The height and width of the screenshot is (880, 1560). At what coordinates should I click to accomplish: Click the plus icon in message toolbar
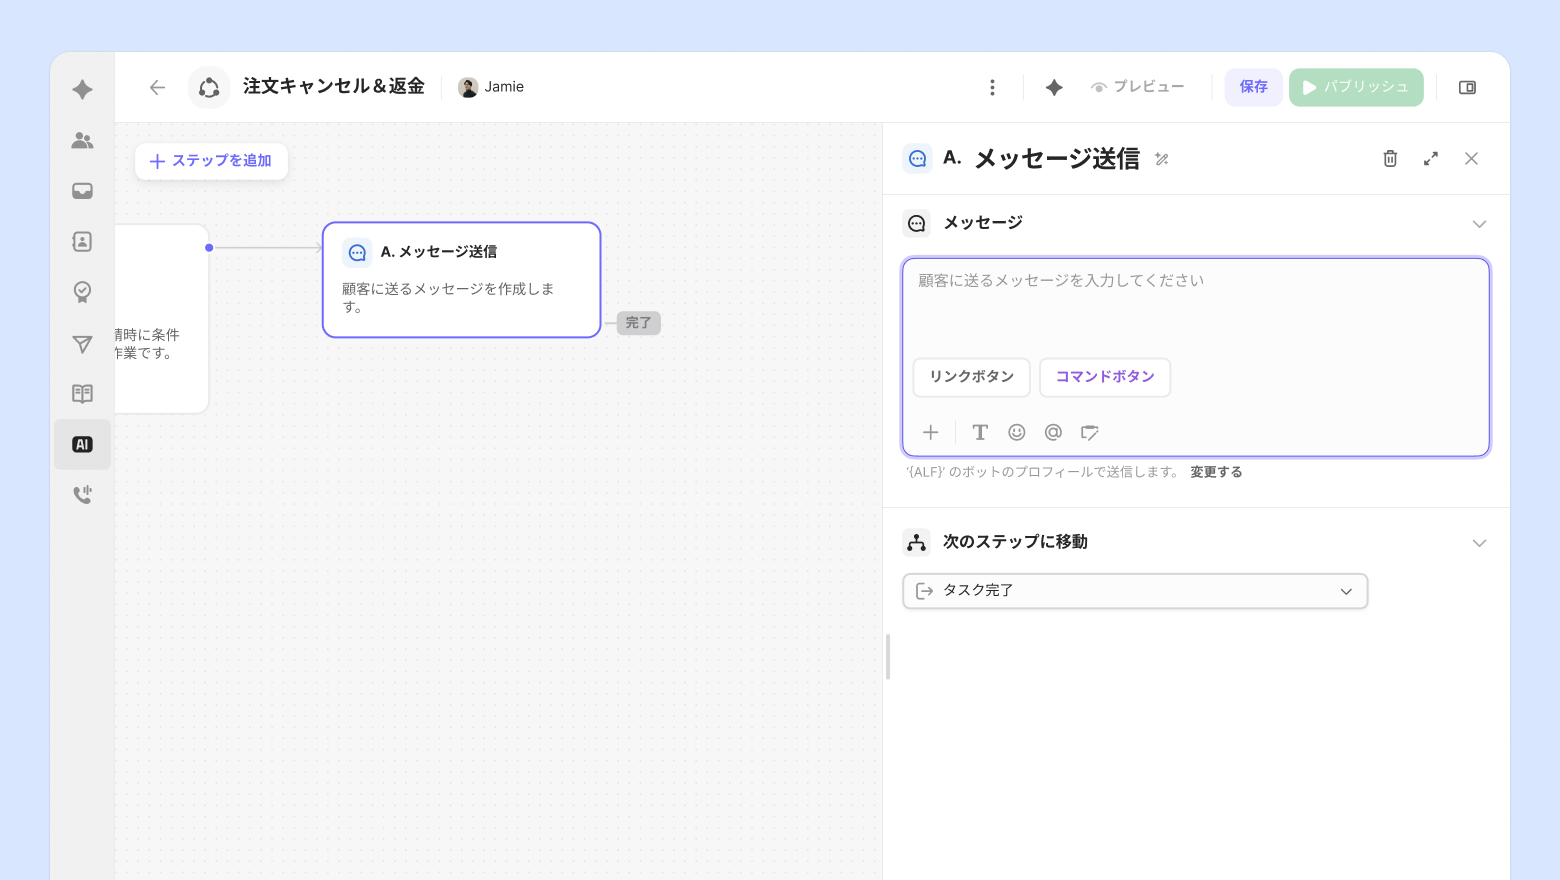pos(931,432)
